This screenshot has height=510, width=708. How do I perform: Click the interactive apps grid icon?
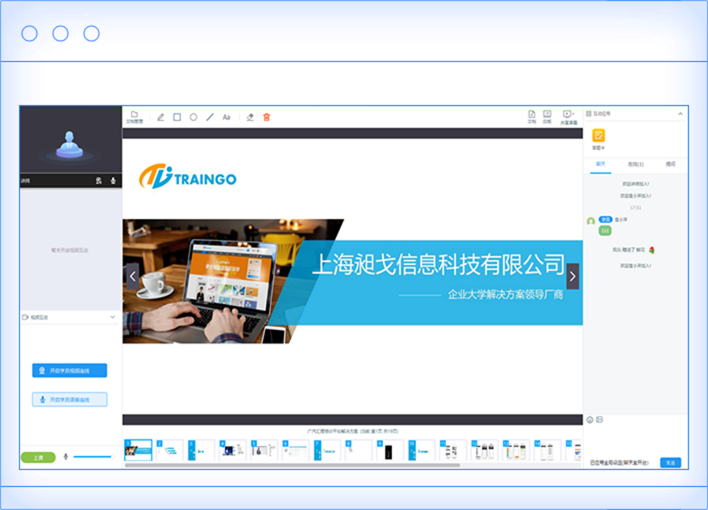pyautogui.click(x=589, y=114)
